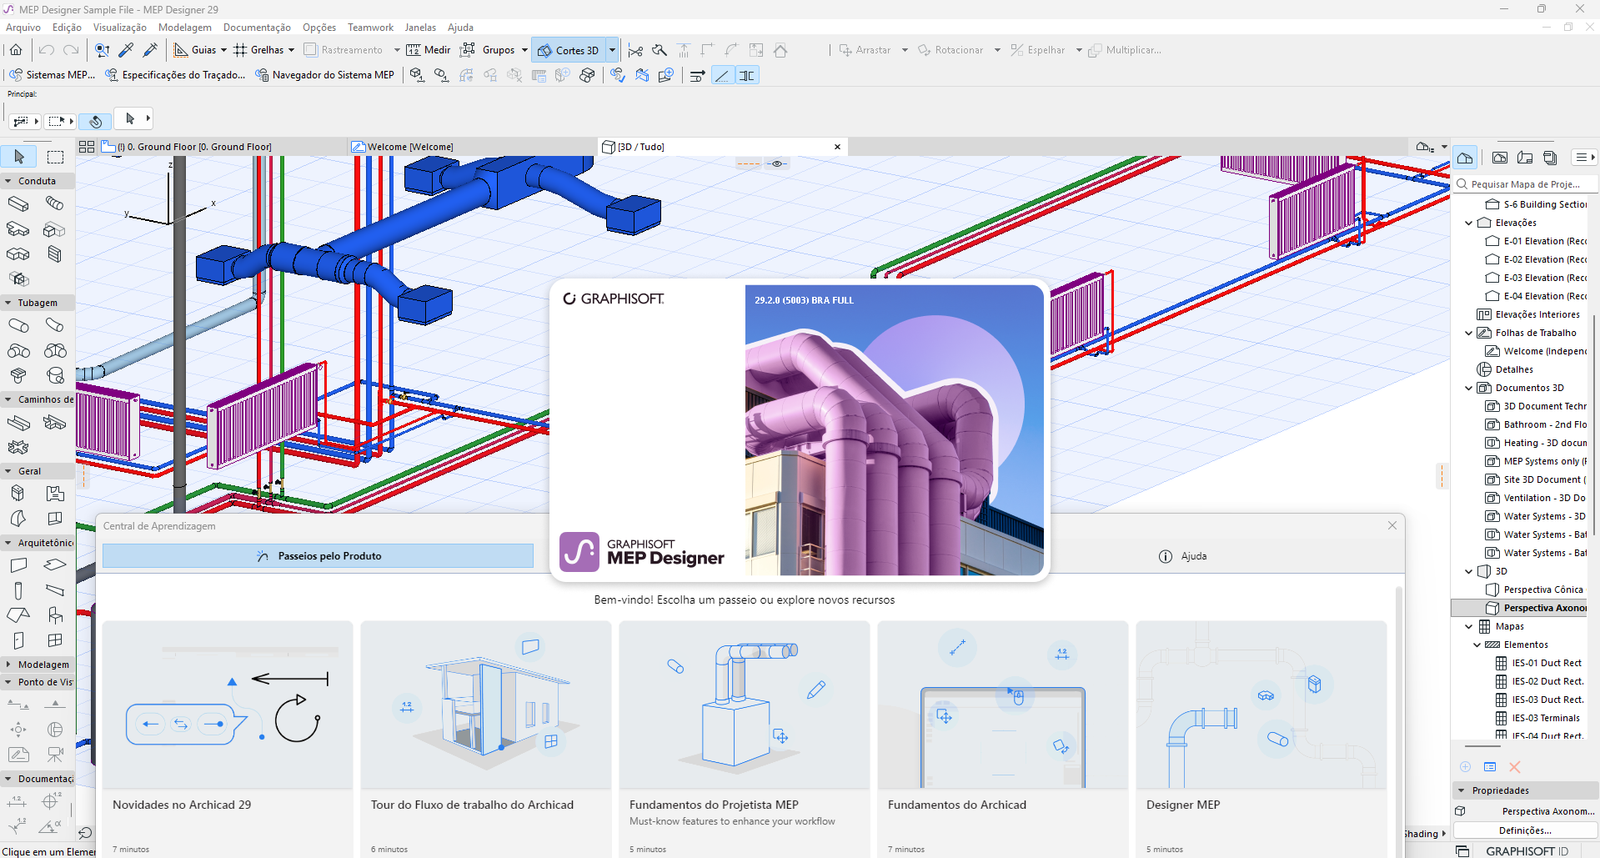The width and height of the screenshot is (1600, 858).
Task: Open Especificações do Traçado dialog
Action: pyautogui.click(x=175, y=75)
